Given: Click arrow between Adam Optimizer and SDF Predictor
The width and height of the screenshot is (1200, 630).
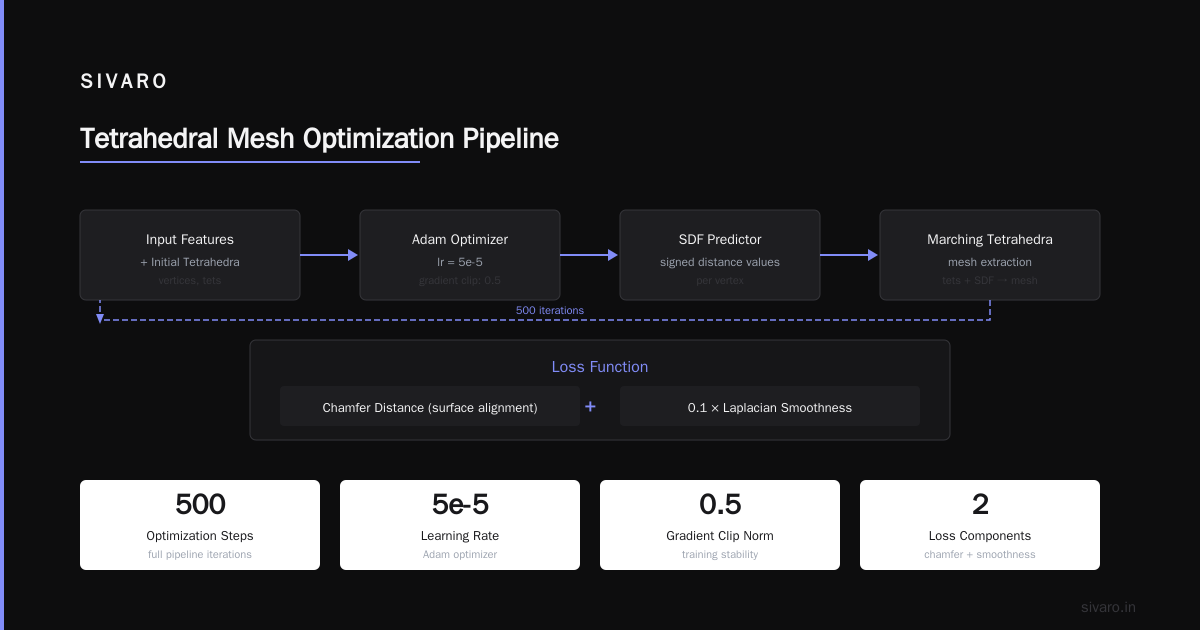Looking at the screenshot, I should pyautogui.click(x=589, y=255).
